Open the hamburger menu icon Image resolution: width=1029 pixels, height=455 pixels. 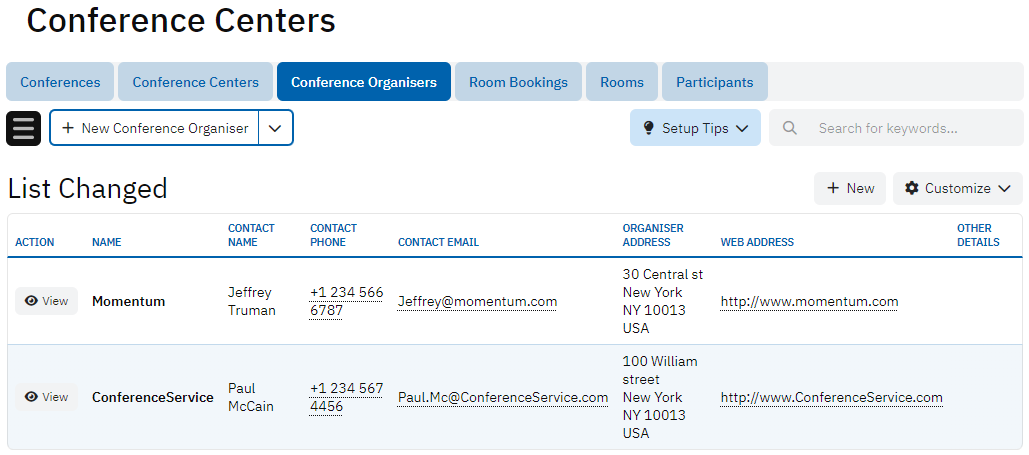click(24, 128)
